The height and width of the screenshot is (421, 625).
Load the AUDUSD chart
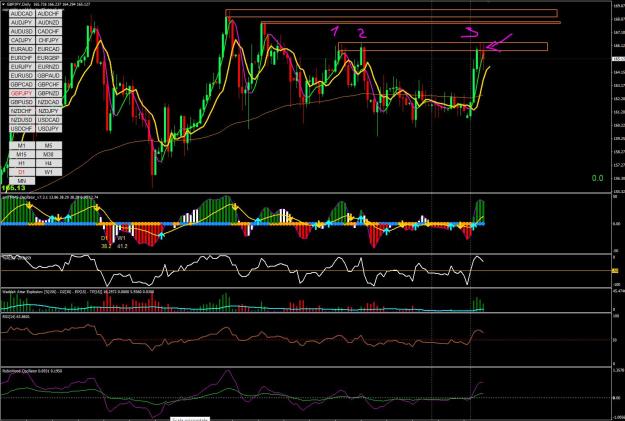(x=22, y=31)
